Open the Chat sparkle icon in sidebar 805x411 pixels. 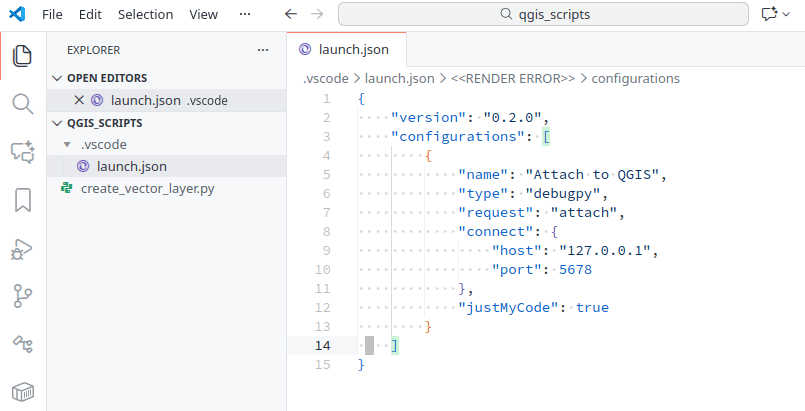[22, 152]
